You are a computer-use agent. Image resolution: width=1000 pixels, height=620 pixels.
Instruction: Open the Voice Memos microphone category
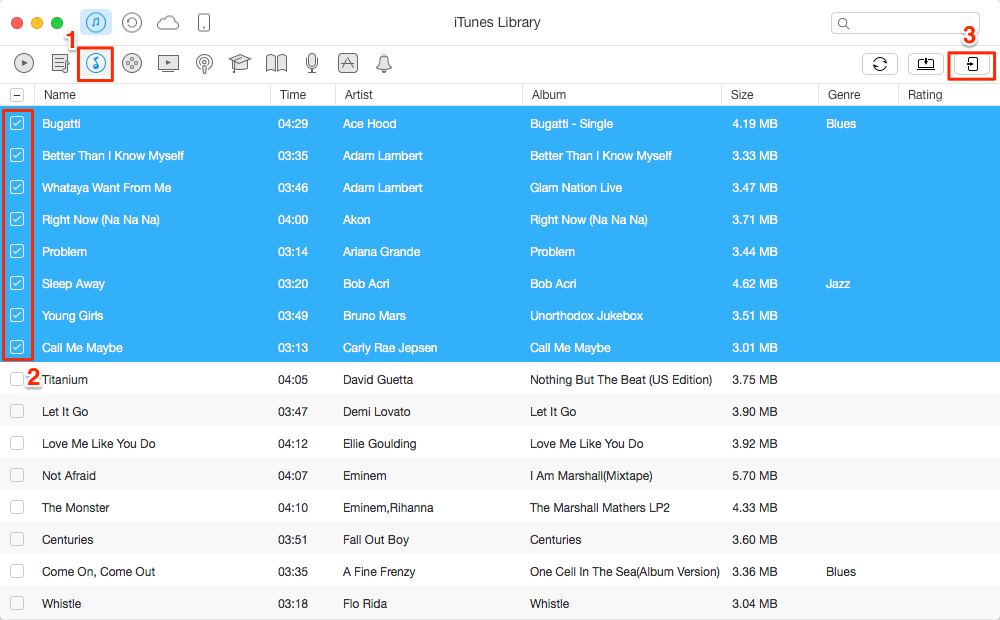(312, 63)
